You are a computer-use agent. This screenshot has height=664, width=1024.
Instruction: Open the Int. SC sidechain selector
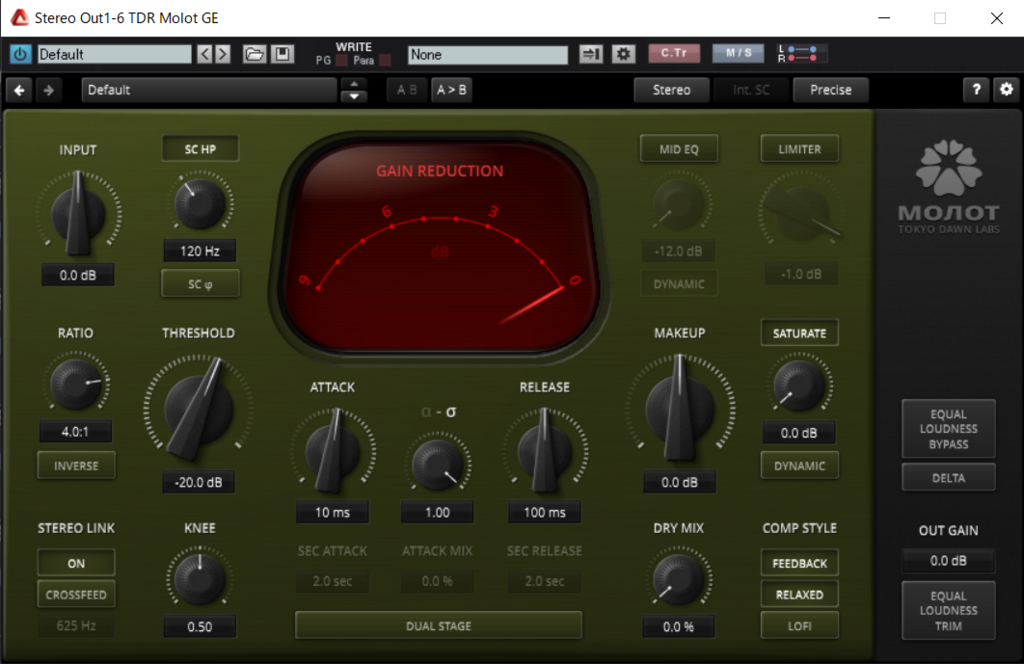(751, 89)
